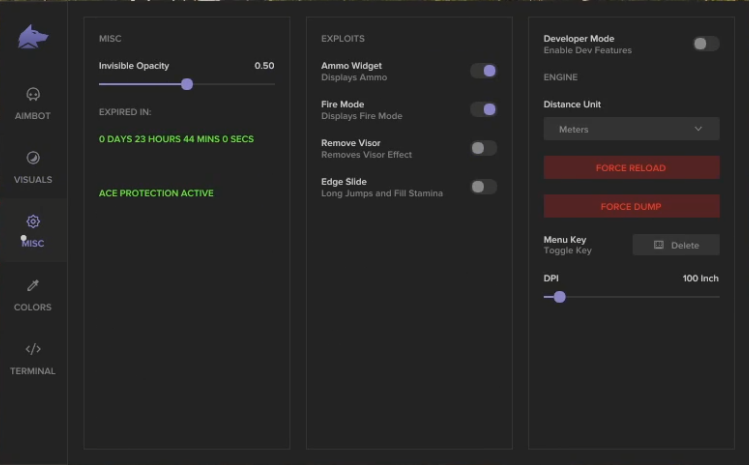This screenshot has height=465, width=749.
Task: Switch to the COLORS tab label
Action: pos(33,307)
